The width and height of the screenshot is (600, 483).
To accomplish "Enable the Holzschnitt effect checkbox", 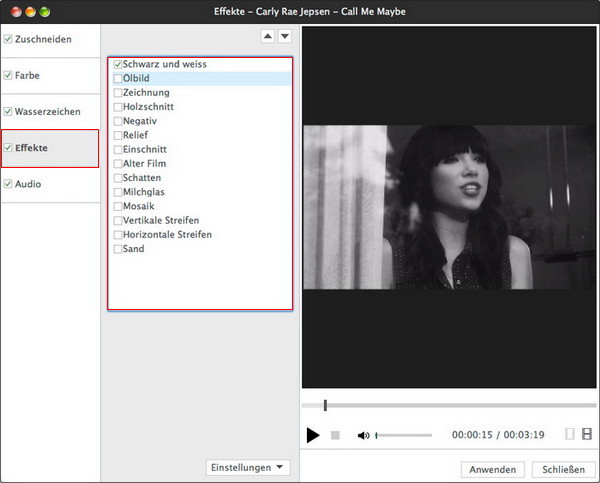I will [x=118, y=107].
